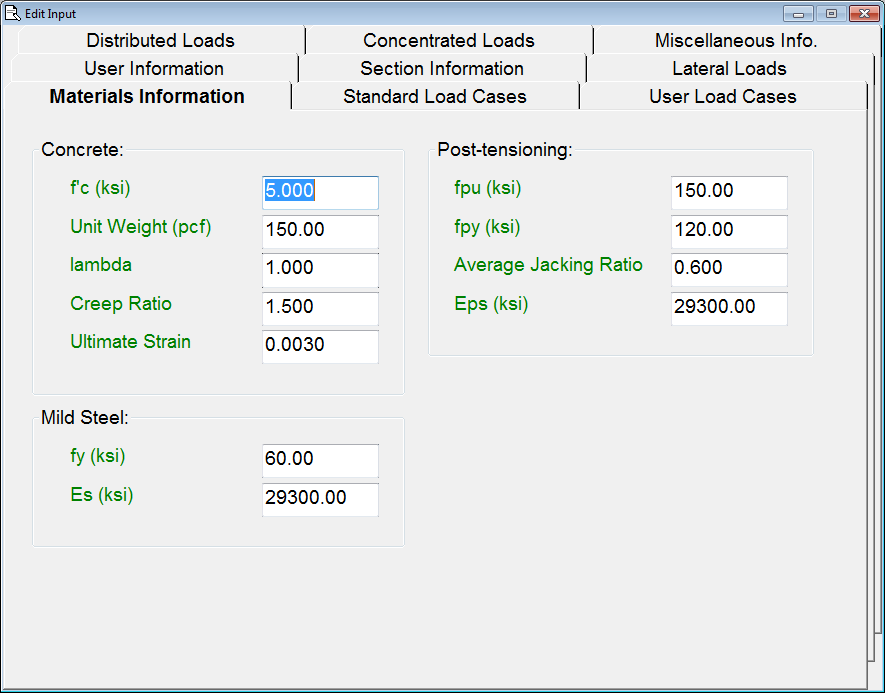
Task: Switch to the Concentrated Loads tab
Action: 448,41
